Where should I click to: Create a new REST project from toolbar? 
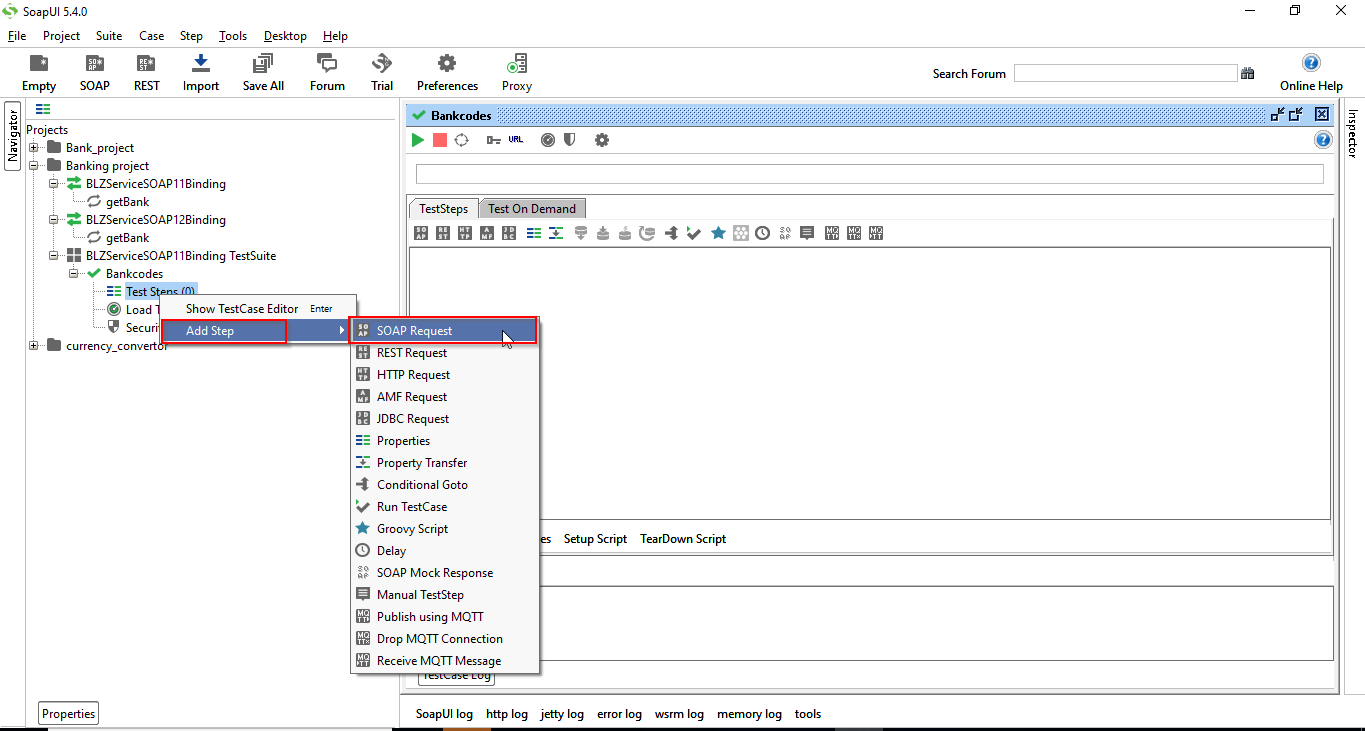(146, 71)
